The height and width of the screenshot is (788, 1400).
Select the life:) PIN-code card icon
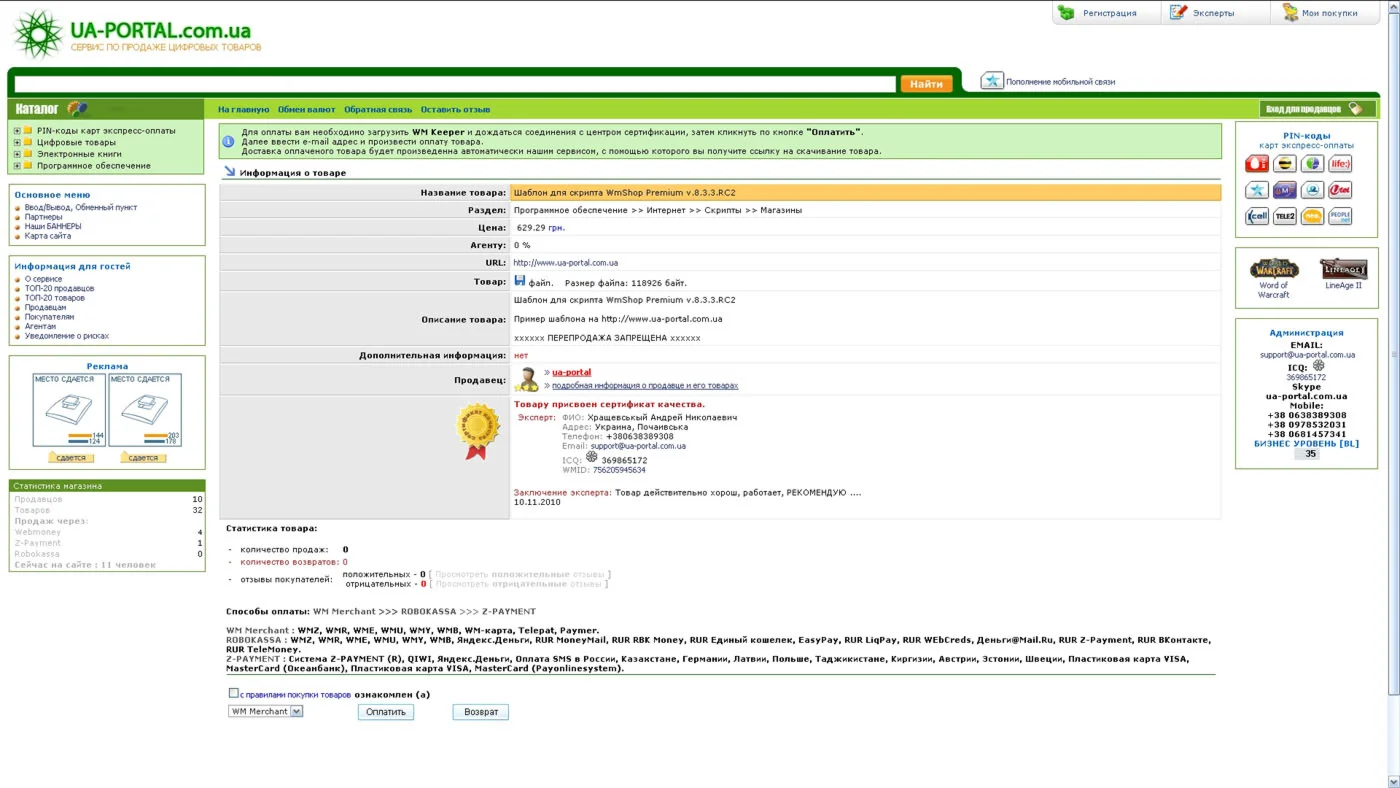tap(1340, 164)
